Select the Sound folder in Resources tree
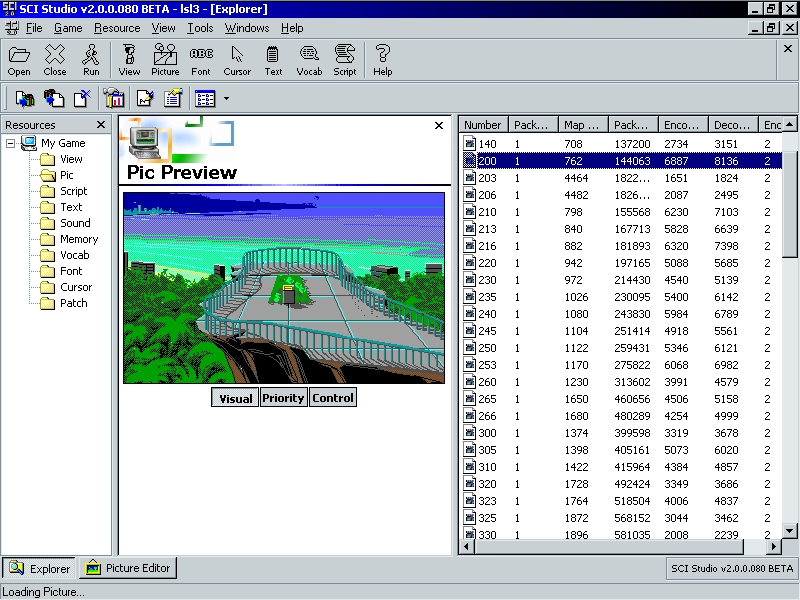The image size is (800, 600). click(75, 223)
